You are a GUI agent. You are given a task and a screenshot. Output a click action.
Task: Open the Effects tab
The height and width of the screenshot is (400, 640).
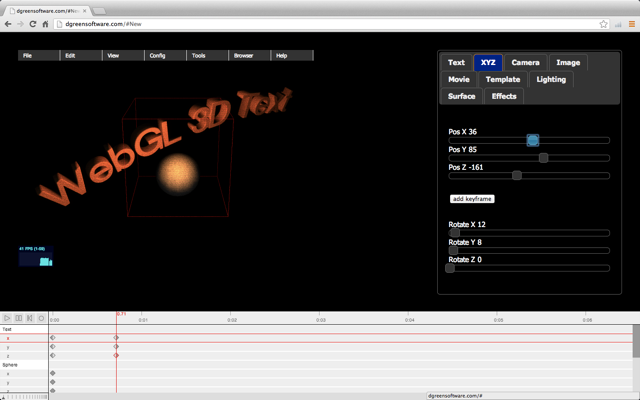click(504, 96)
